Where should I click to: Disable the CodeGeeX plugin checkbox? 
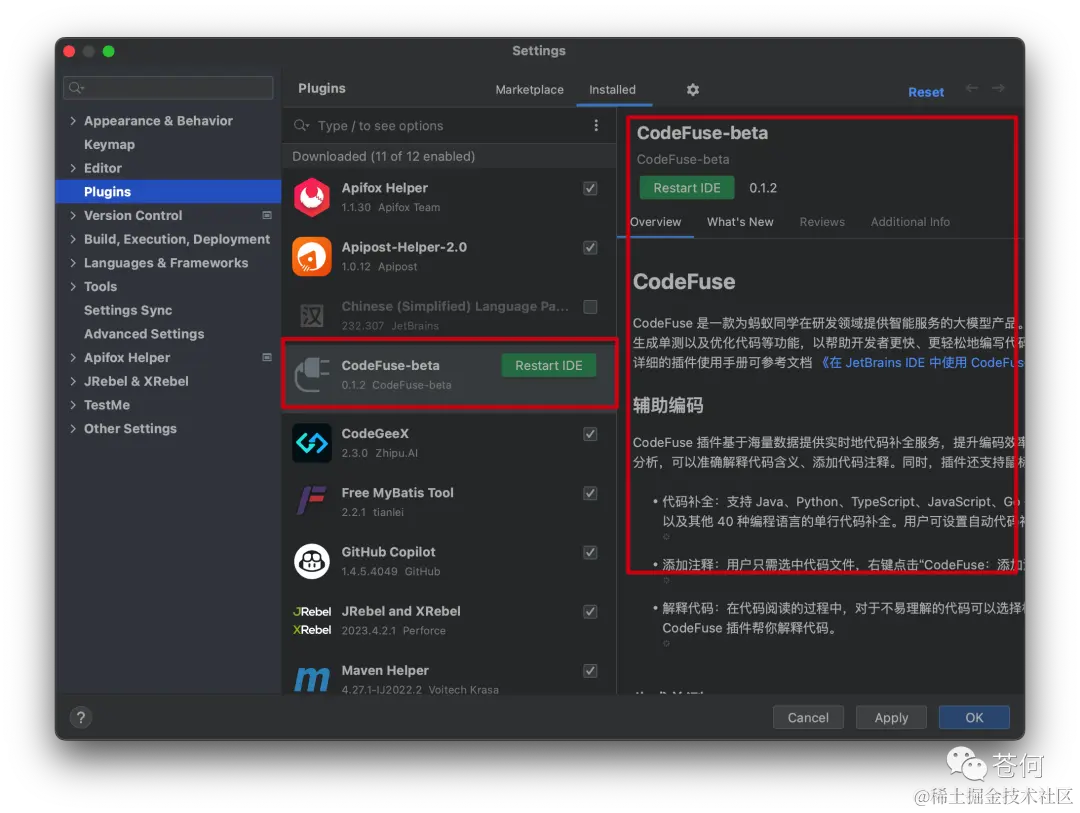[x=590, y=434]
